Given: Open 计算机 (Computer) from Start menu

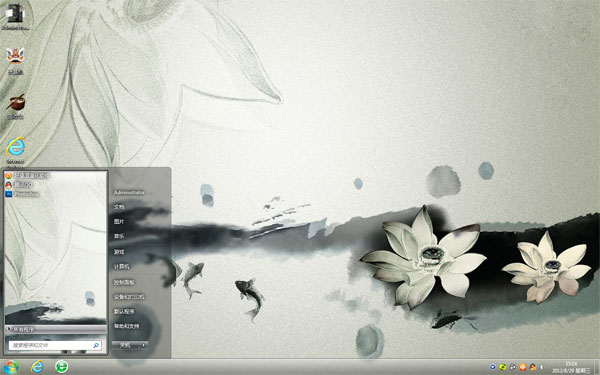Looking at the screenshot, I should (122, 266).
